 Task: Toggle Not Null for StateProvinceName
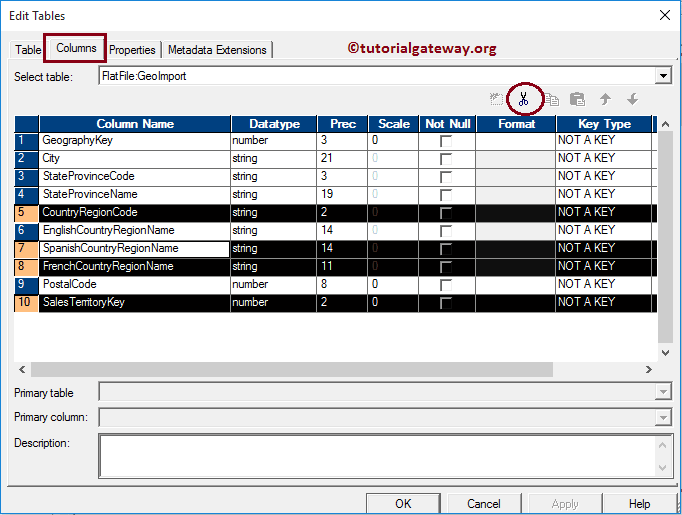click(x=446, y=195)
